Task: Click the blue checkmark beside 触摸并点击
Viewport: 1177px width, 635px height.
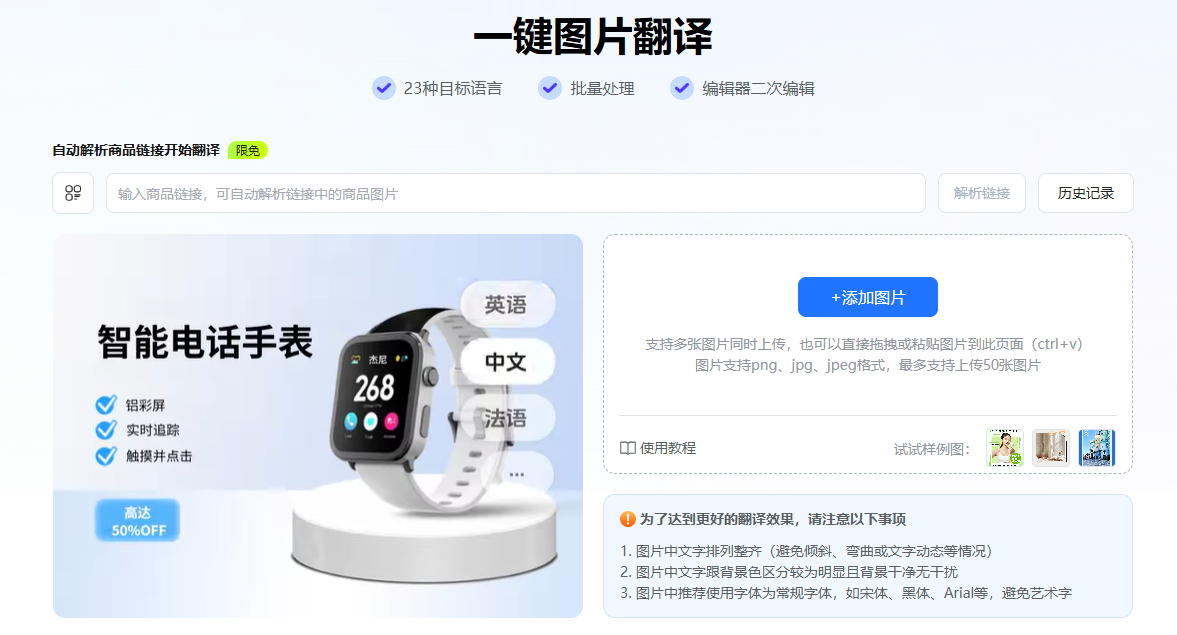Action: point(106,455)
